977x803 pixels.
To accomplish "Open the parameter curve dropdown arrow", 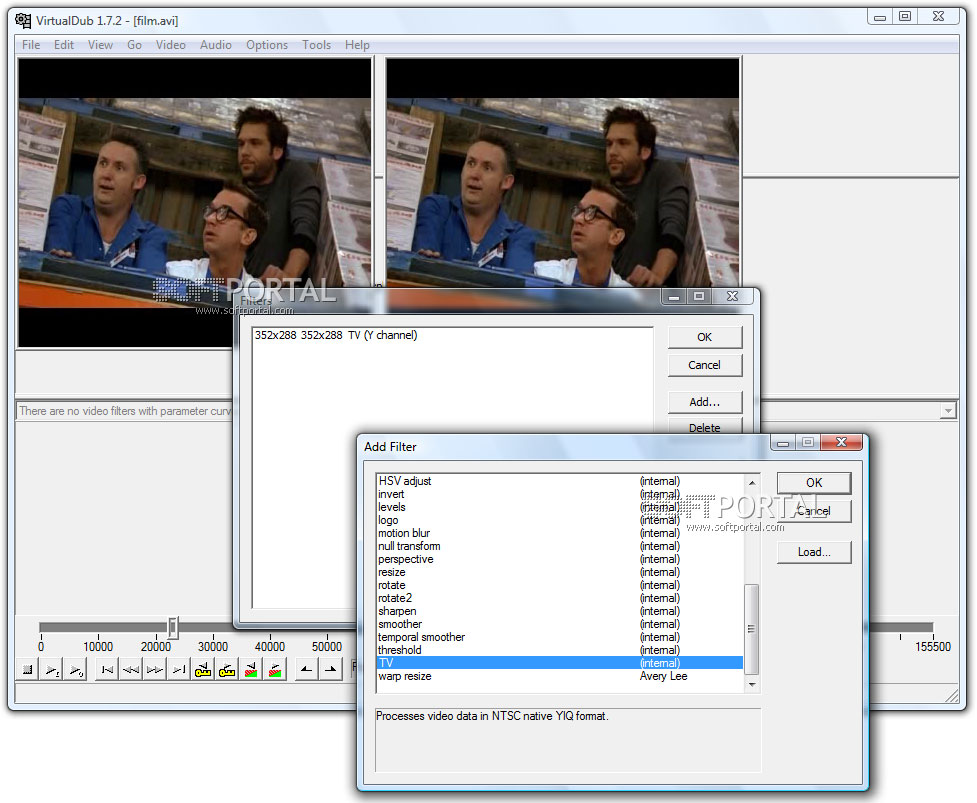I will (x=948, y=411).
